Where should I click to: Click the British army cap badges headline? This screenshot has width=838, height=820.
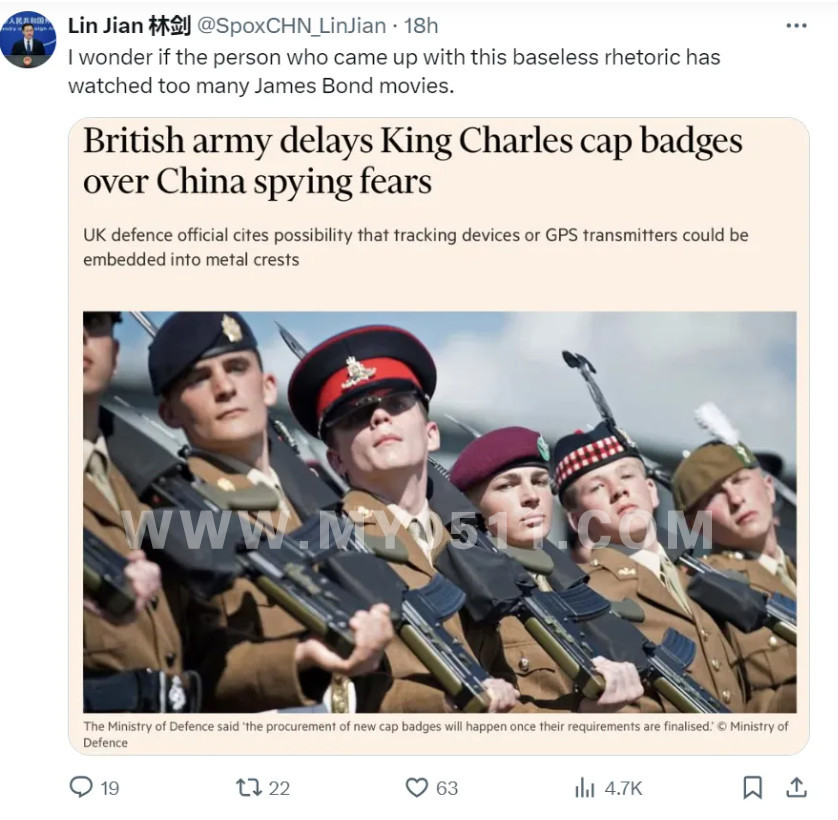[413, 161]
